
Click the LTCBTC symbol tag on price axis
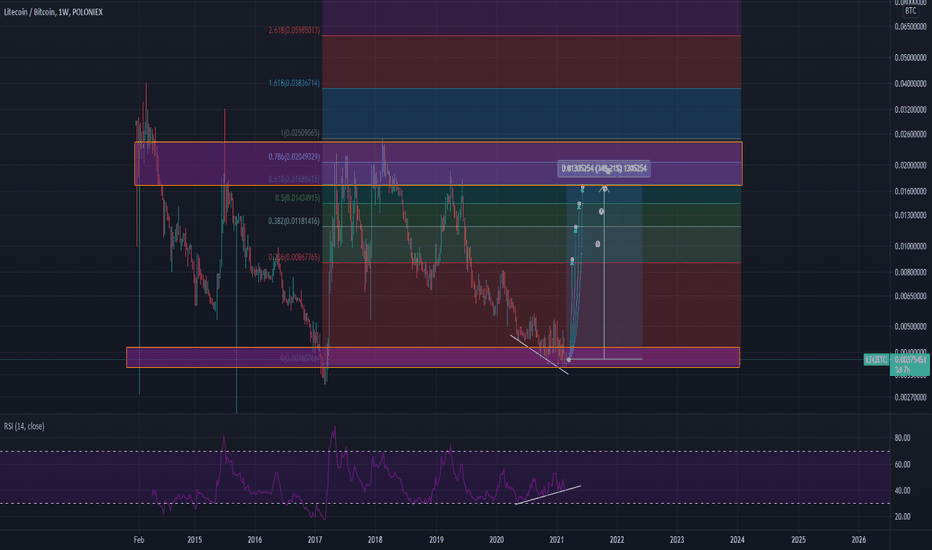[876, 360]
